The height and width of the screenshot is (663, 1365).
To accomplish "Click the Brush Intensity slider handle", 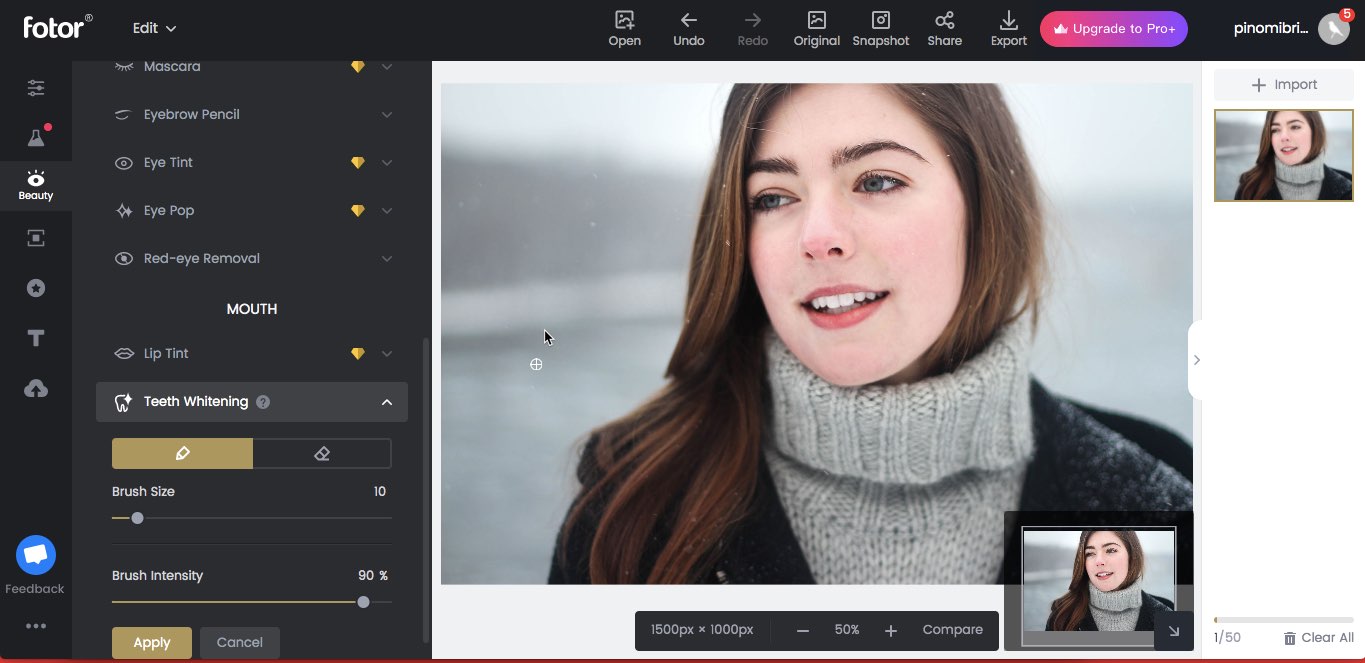I will 363,602.
